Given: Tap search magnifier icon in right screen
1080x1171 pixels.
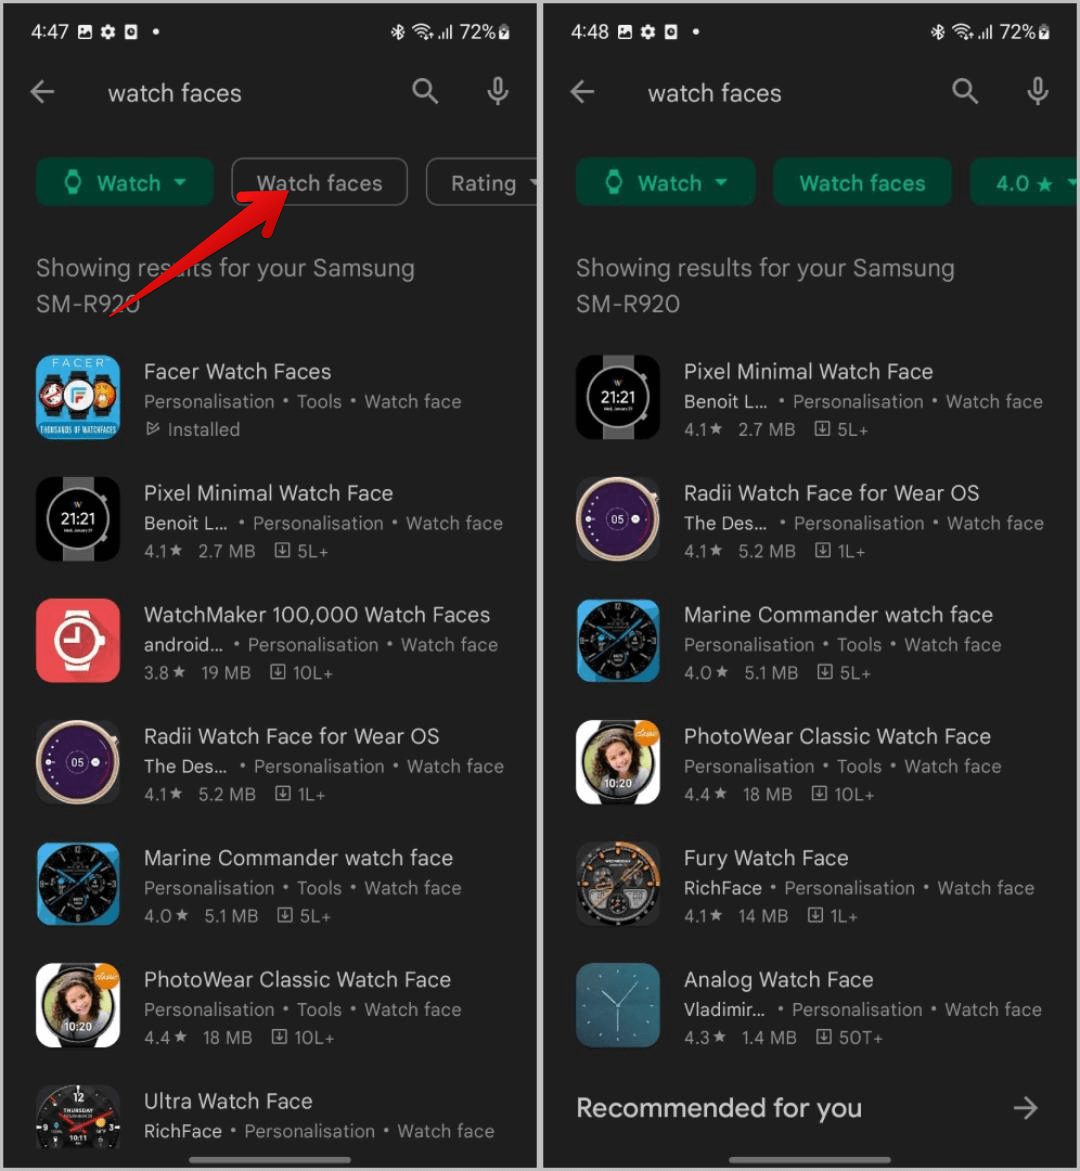Looking at the screenshot, I should [965, 91].
